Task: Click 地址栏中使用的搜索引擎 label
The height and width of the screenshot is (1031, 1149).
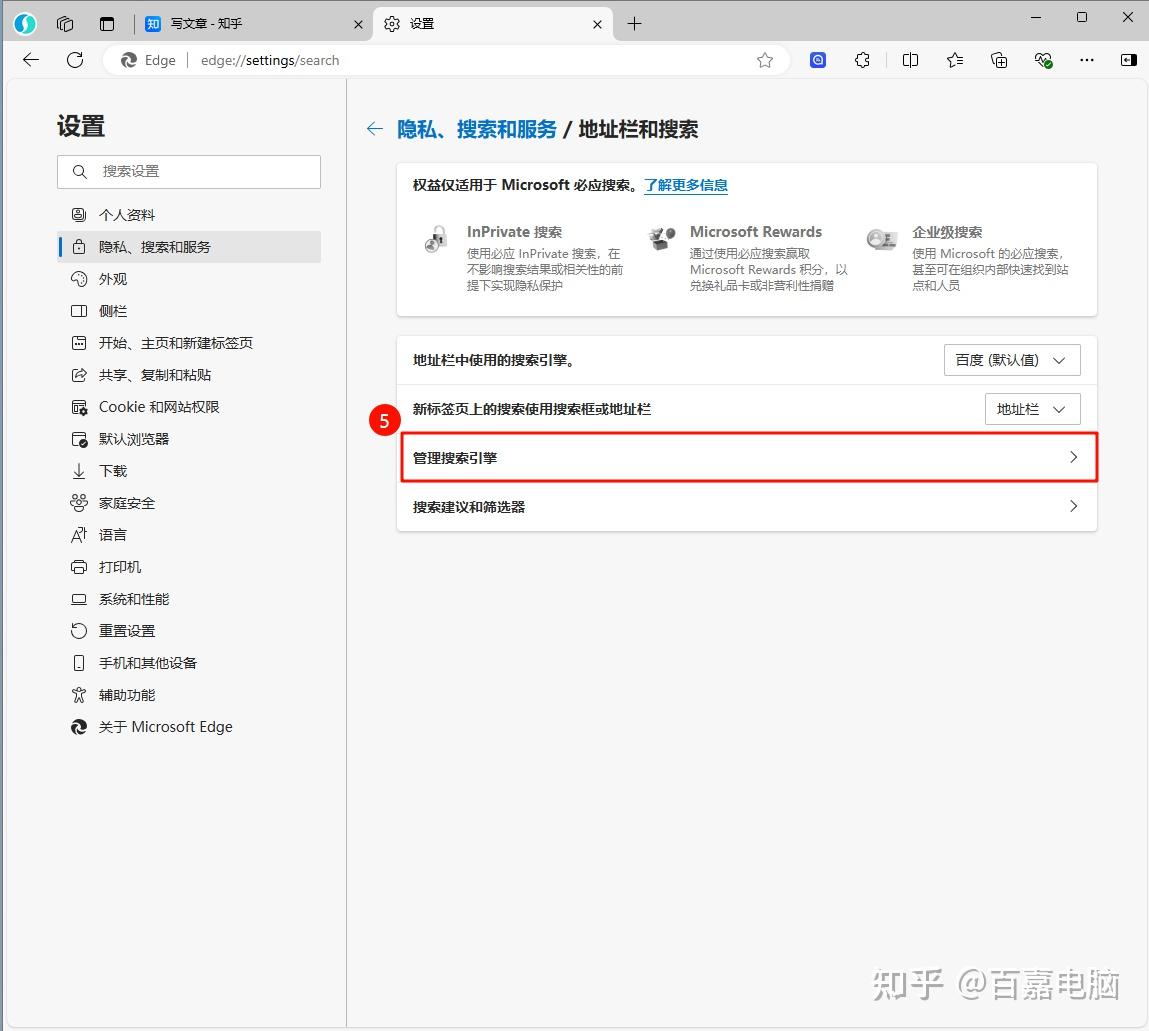Action: (494, 360)
